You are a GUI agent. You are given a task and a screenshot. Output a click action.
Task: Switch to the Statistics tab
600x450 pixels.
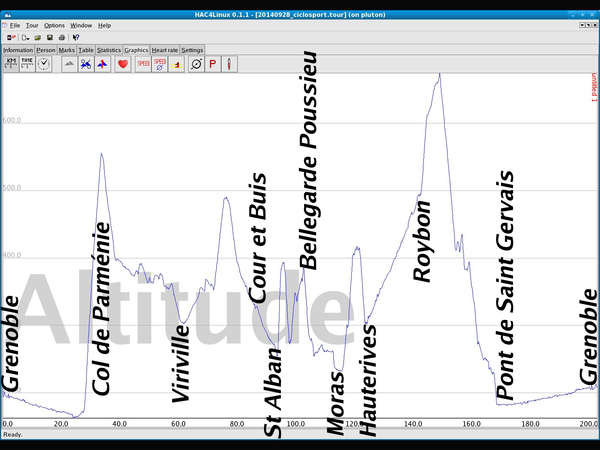click(x=110, y=49)
